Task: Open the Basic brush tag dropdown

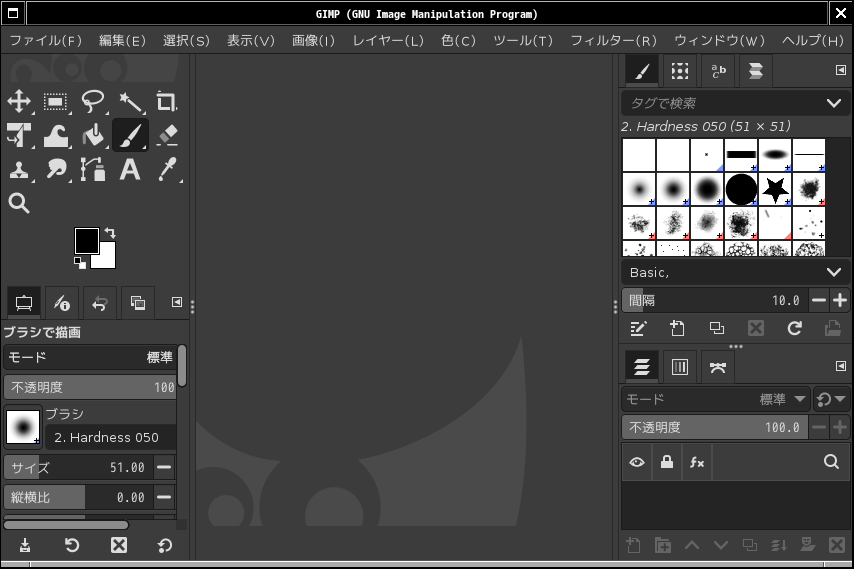Action: [x=833, y=272]
